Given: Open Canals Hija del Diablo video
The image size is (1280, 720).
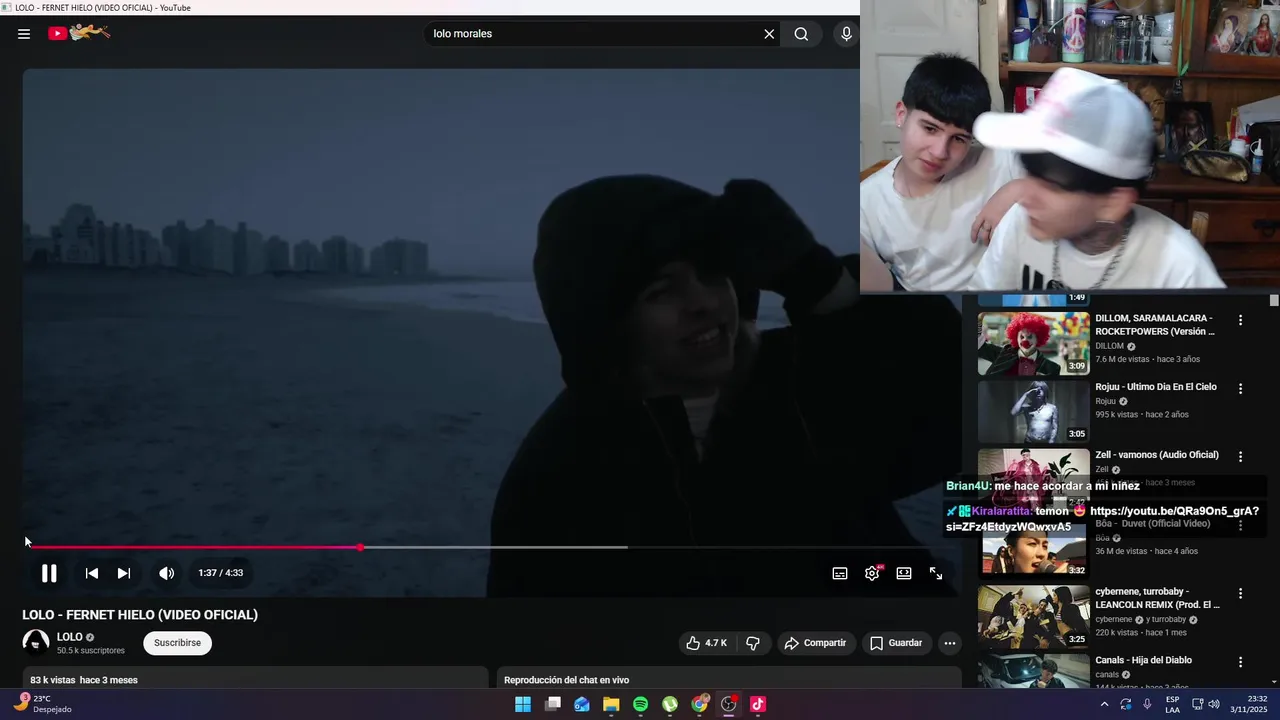Looking at the screenshot, I should pos(1143,660).
